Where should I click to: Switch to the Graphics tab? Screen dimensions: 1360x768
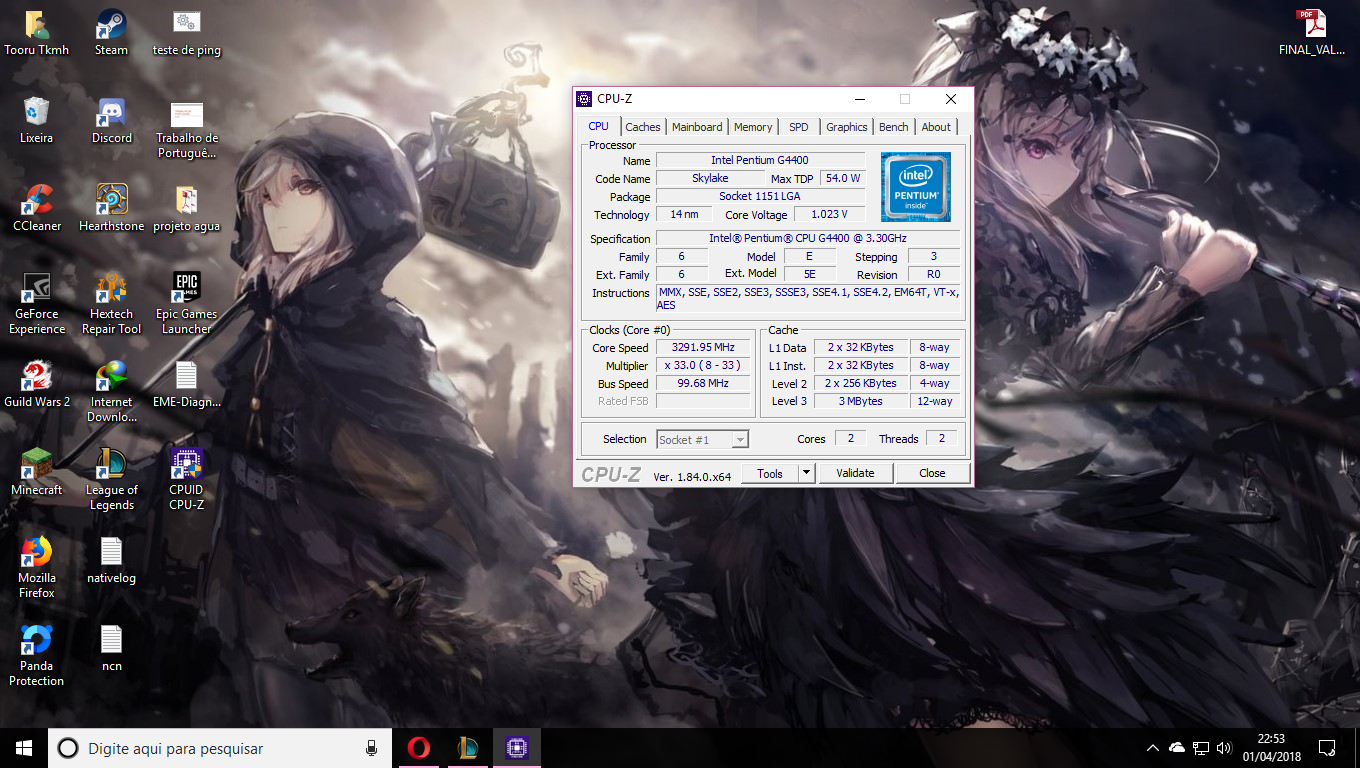(847, 127)
